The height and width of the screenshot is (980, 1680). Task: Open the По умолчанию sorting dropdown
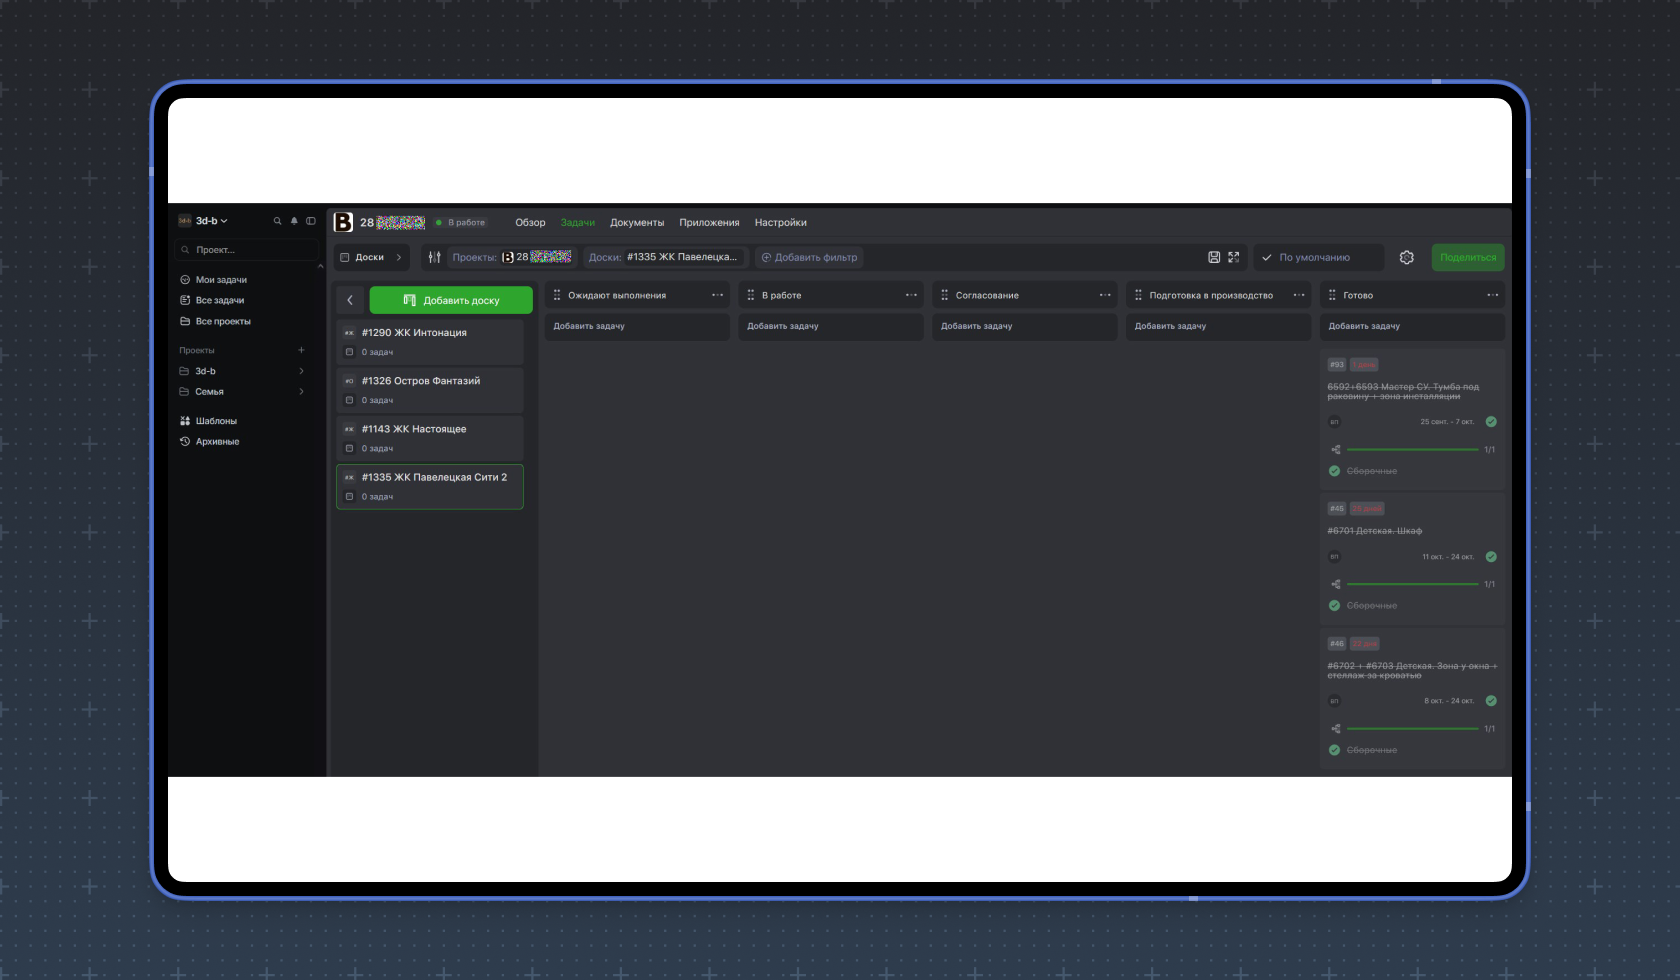[1317, 257]
